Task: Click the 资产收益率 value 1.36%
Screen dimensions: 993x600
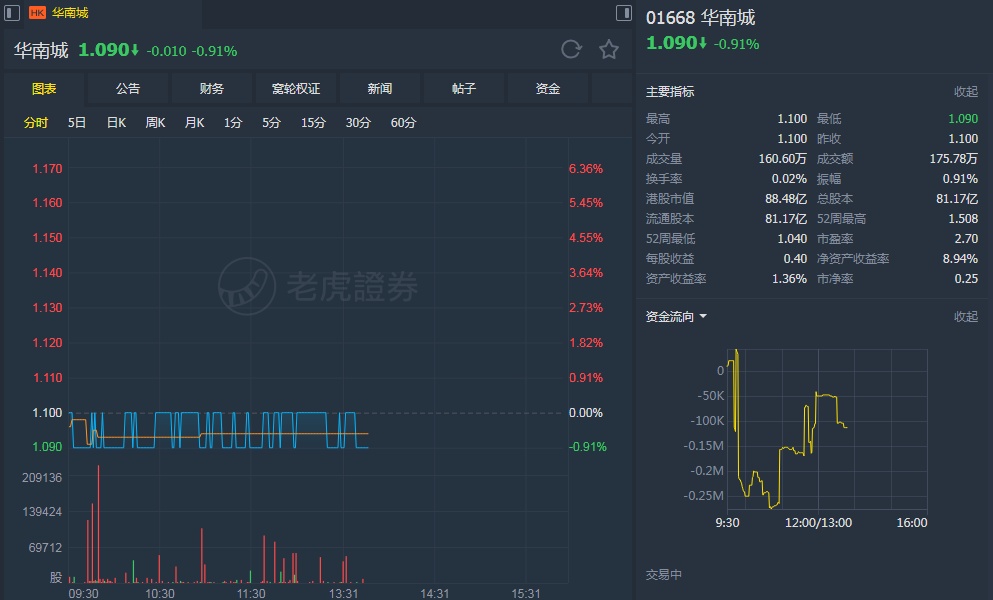Action: tap(789, 279)
